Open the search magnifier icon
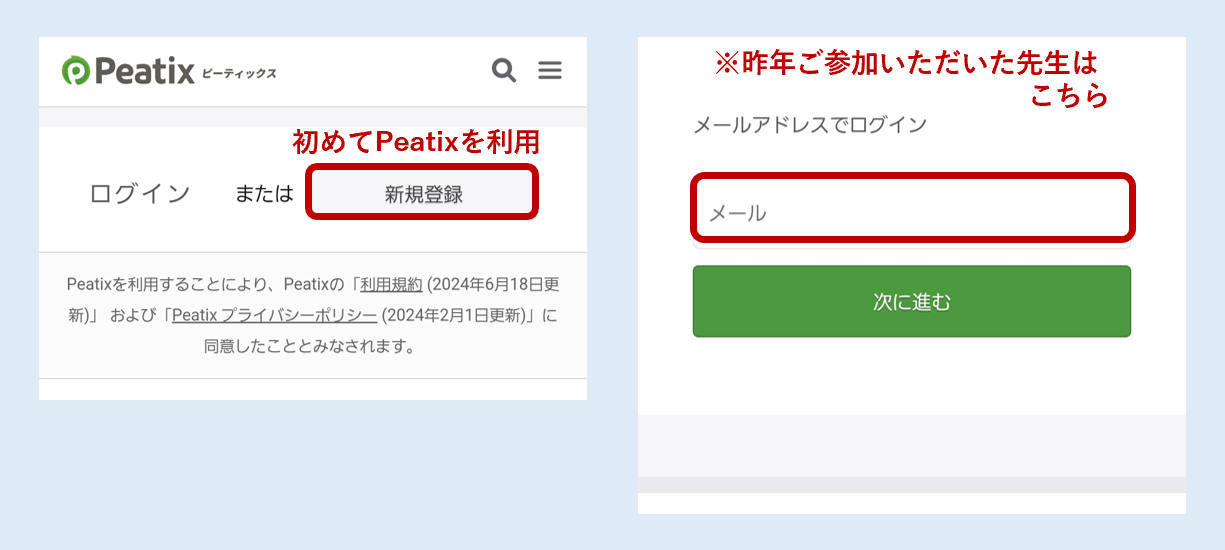 tap(504, 70)
